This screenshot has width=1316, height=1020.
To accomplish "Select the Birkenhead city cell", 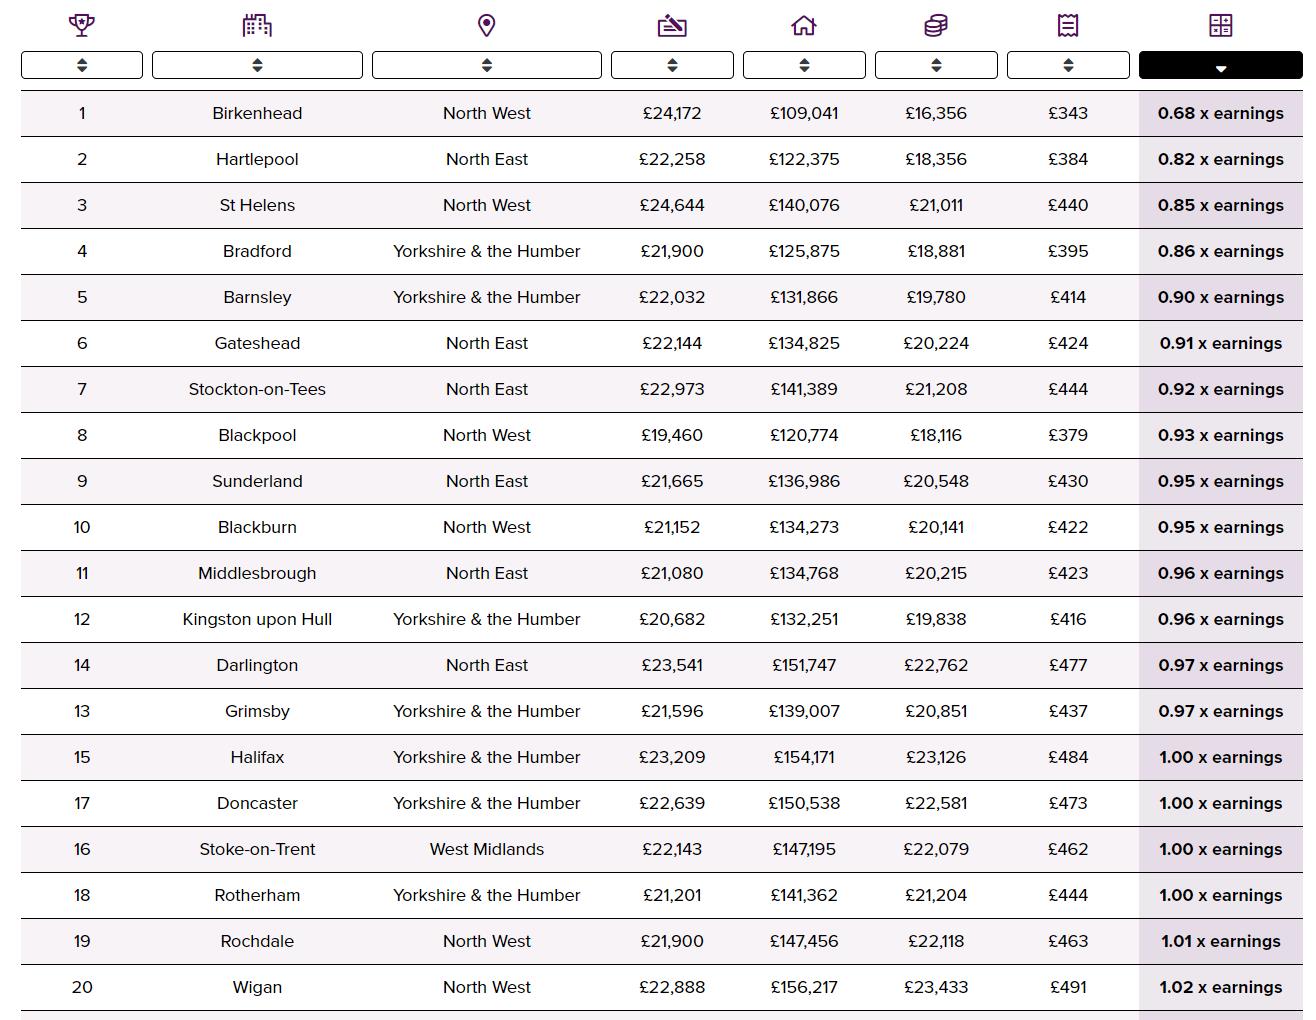I will click(x=257, y=113).
